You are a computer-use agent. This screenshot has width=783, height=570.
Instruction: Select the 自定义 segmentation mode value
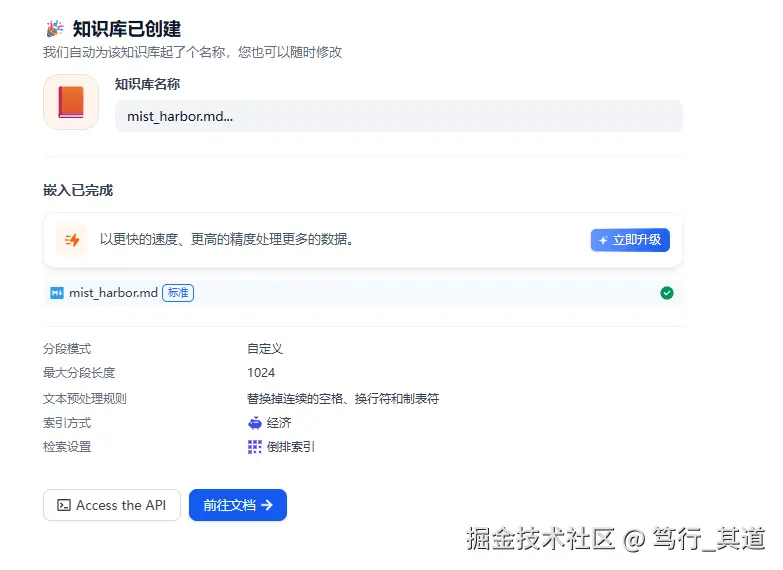[265, 349]
